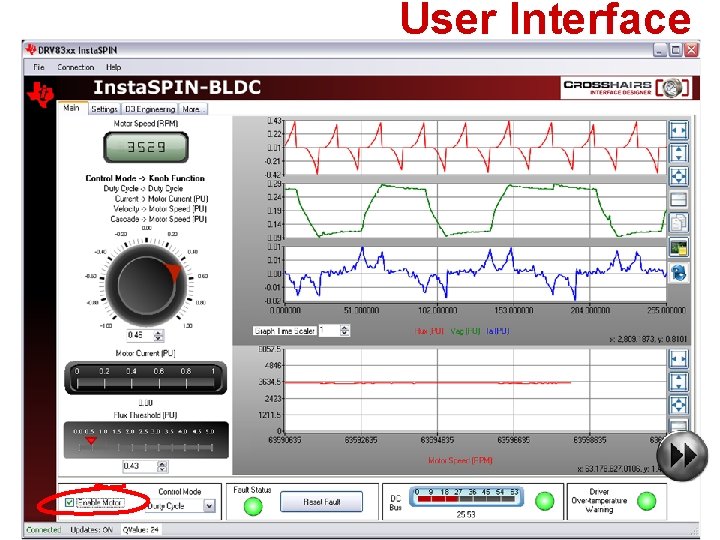Minimize the DRV83xx InstaSPIN window
720x540 pixels.
click(660, 50)
